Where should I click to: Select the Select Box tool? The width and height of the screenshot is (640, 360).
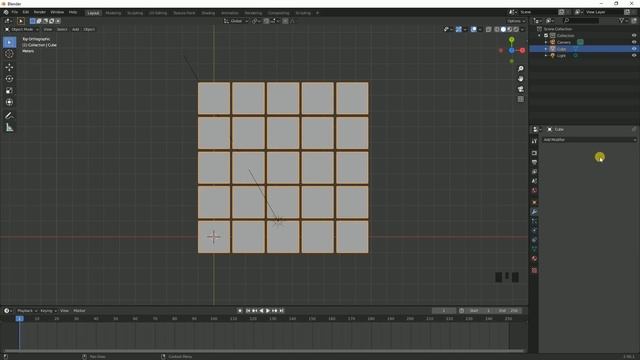click(9, 42)
